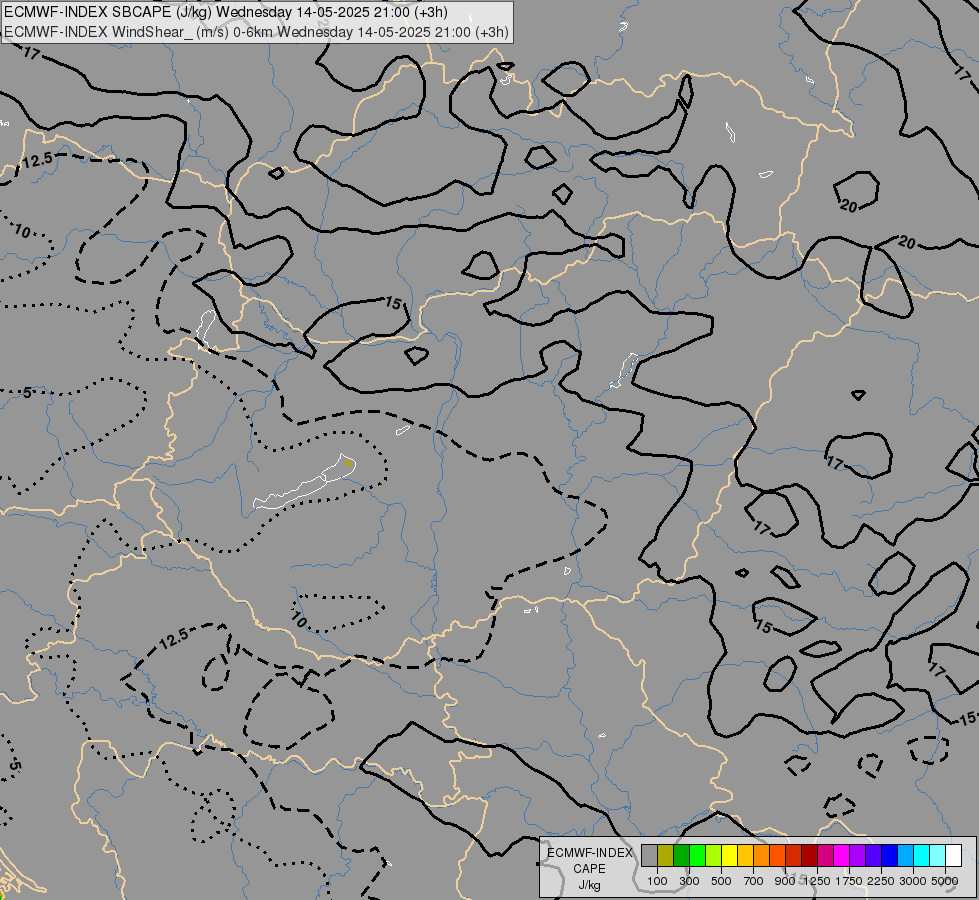Screen dimensions: 979x900
Task: Pick the bright green CAPE legend swatch
Action: 697,855
